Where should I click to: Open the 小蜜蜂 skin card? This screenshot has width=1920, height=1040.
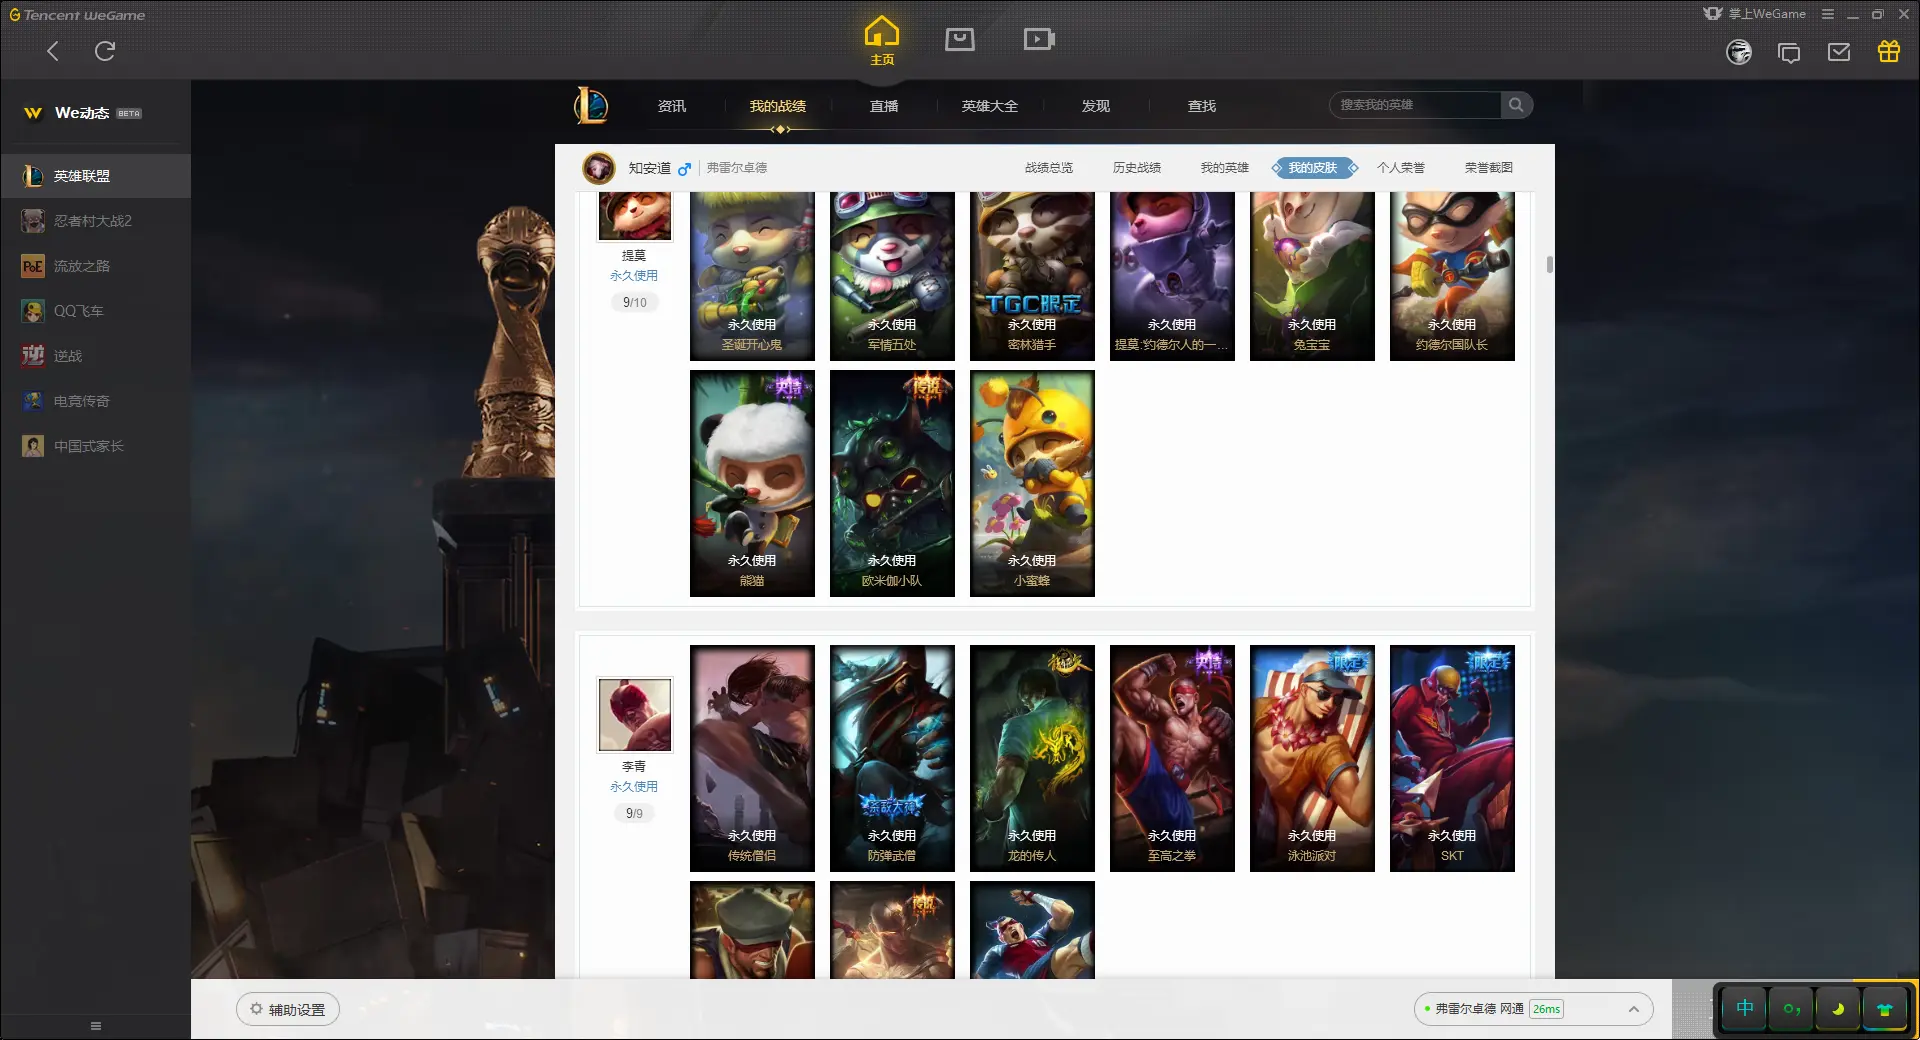[x=1032, y=484]
